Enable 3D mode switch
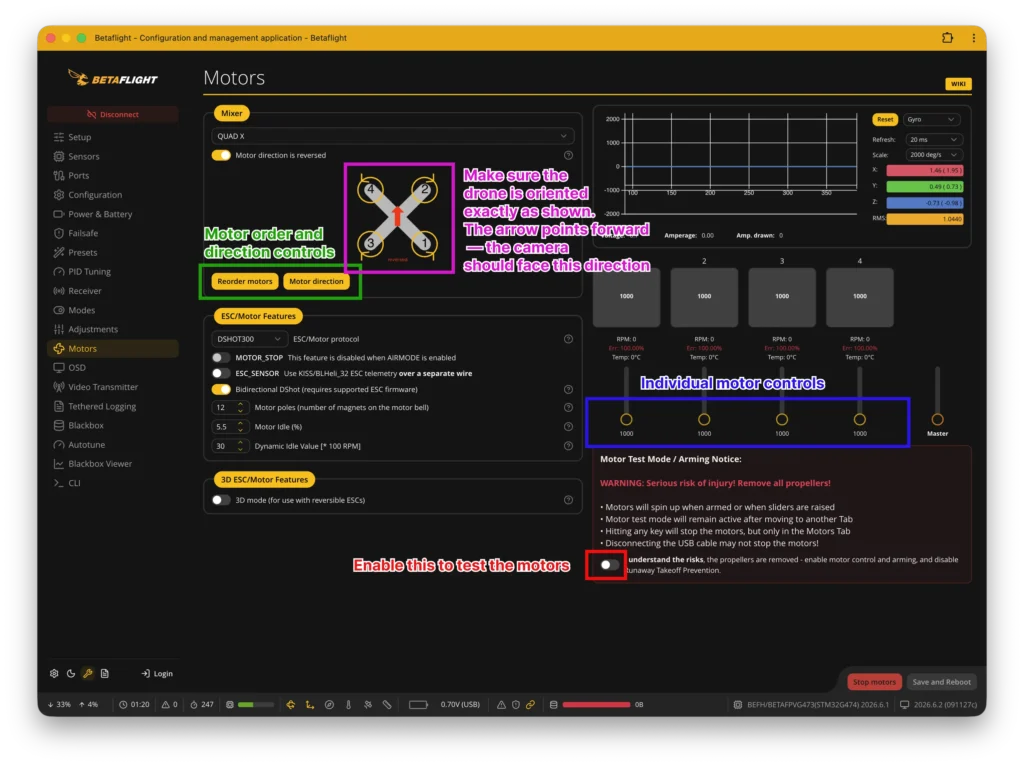1024x766 pixels. pos(221,500)
